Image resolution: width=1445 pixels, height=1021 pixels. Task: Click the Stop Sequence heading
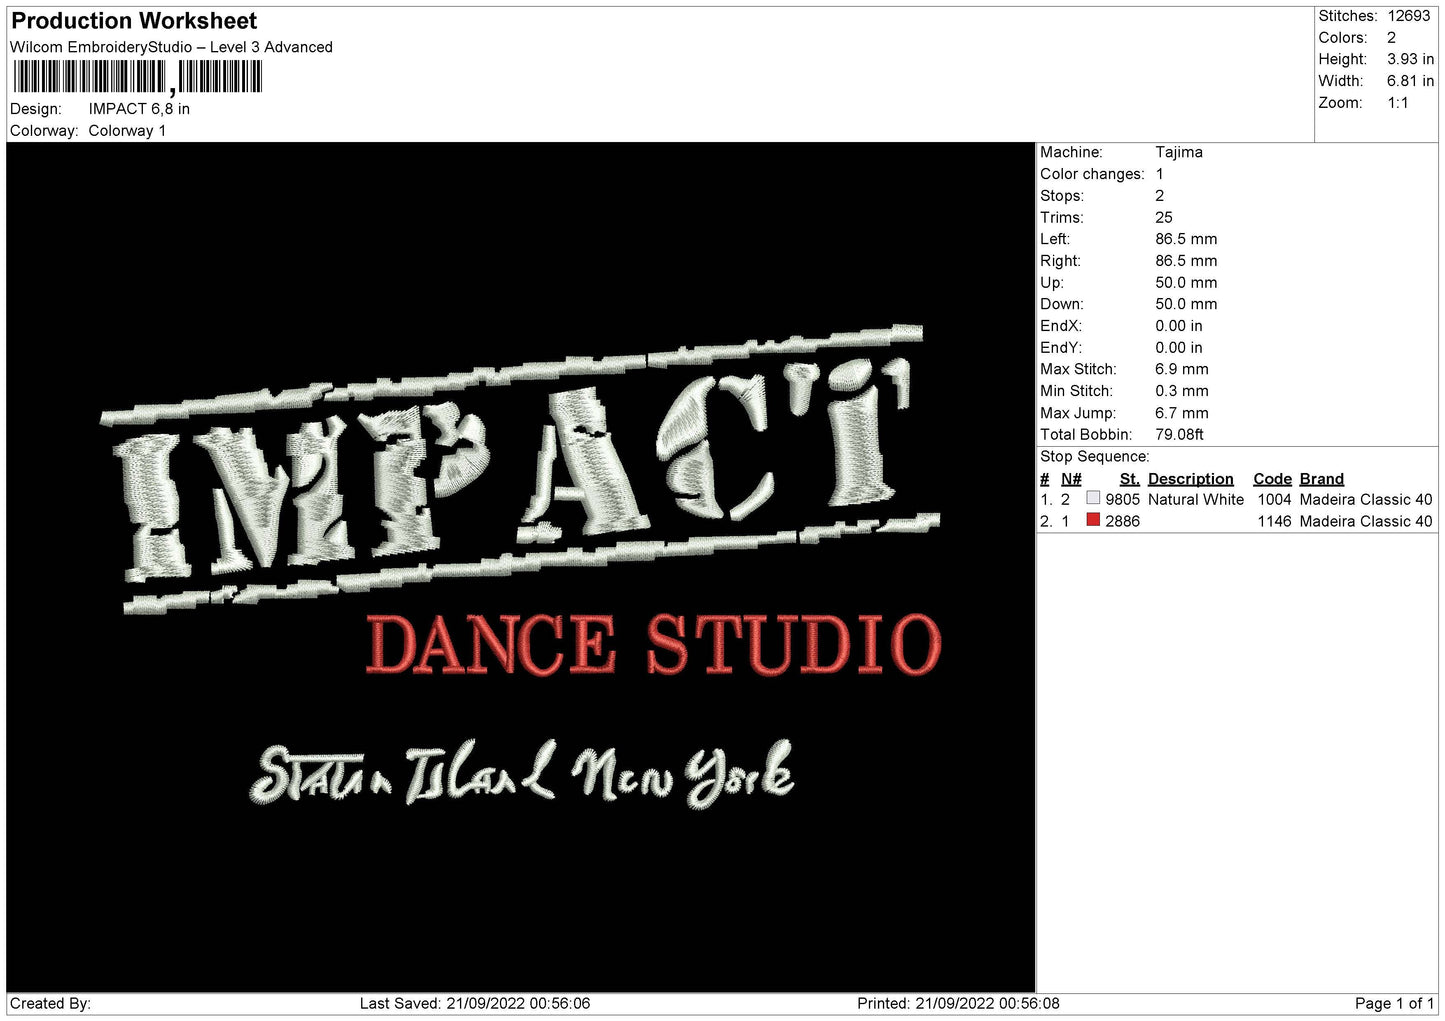click(x=1095, y=457)
